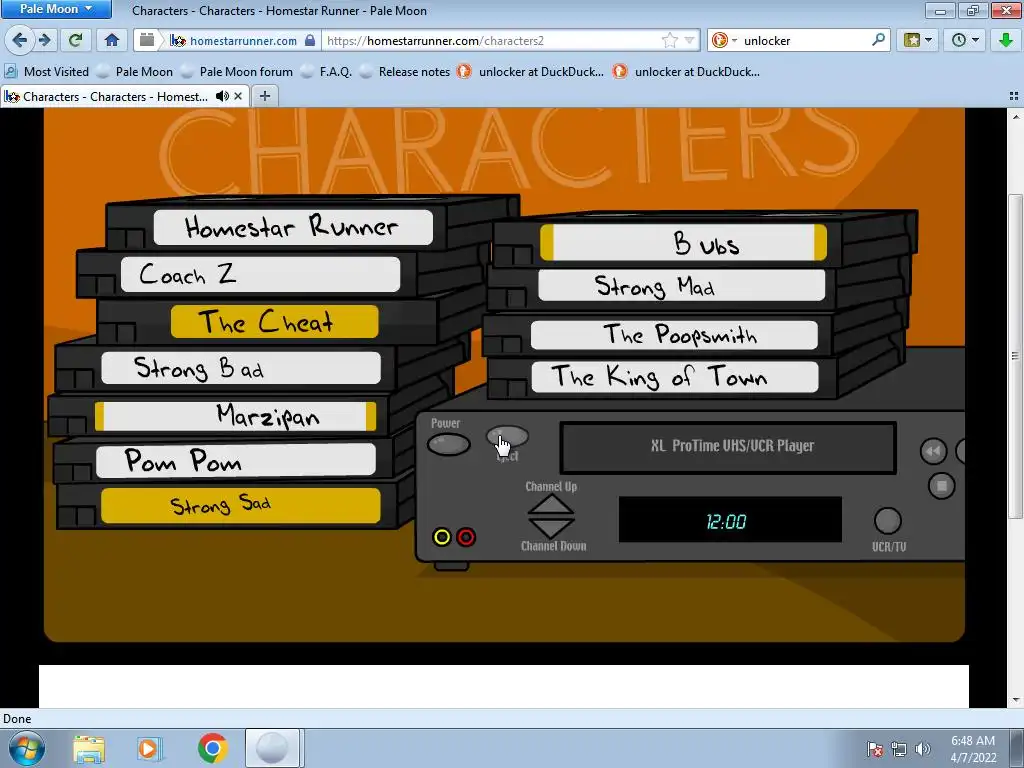The image size is (1024, 768).
Task: Select the Marzipan tape
Action: 235,416
